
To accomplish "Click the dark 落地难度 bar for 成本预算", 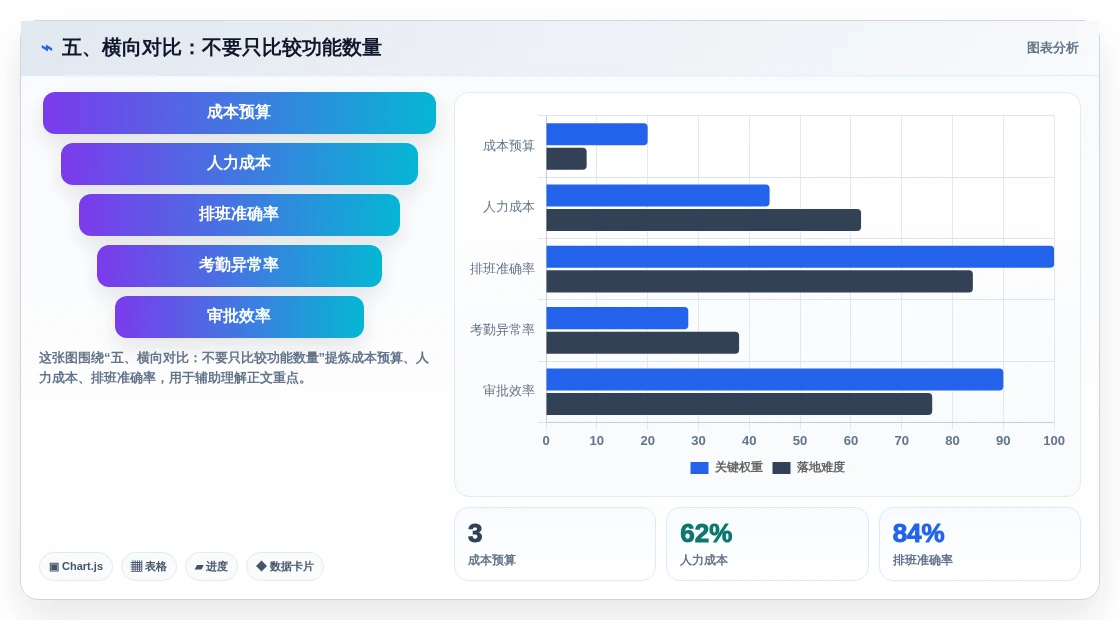I will coord(566,159).
